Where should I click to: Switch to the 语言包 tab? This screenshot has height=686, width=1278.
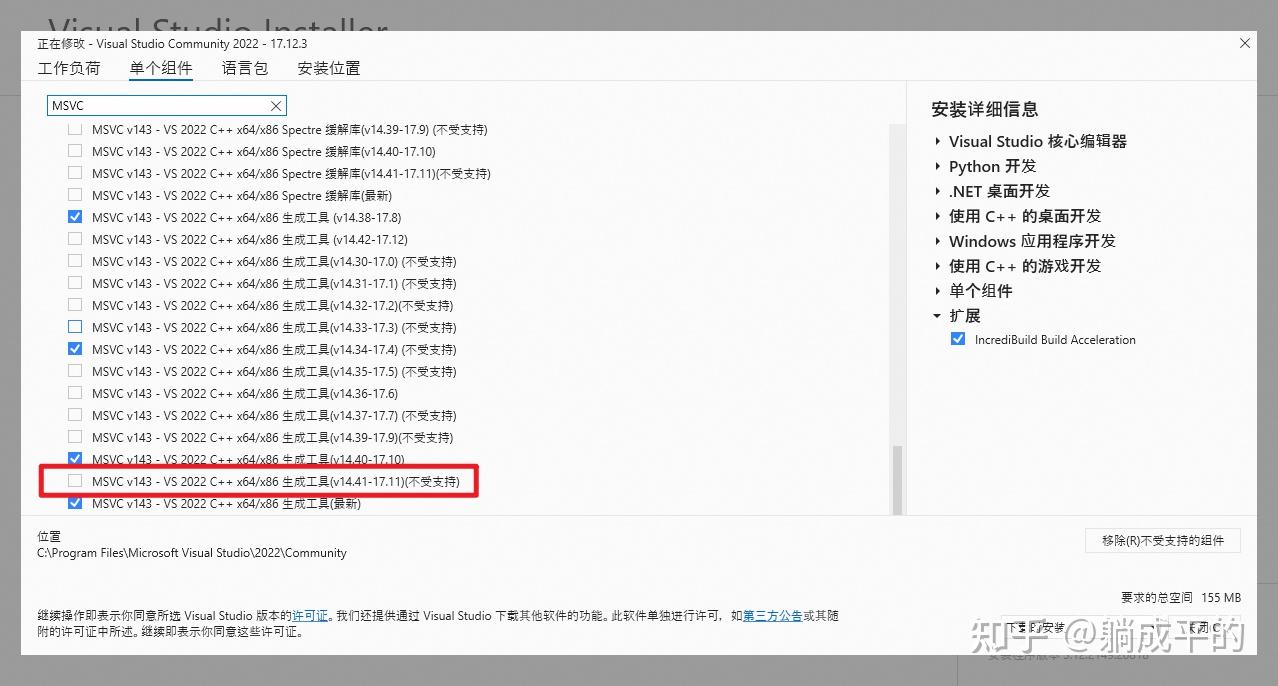(244, 68)
